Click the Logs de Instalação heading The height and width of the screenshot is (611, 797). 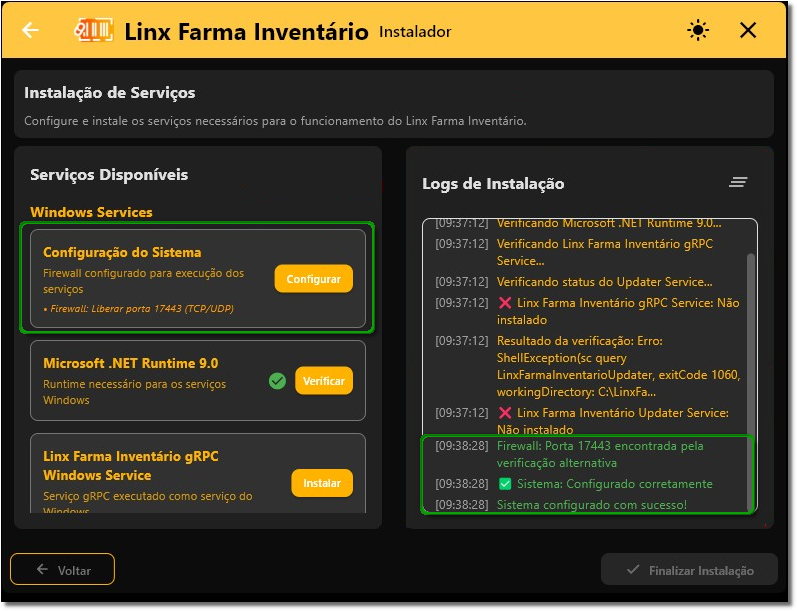pos(493,184)
